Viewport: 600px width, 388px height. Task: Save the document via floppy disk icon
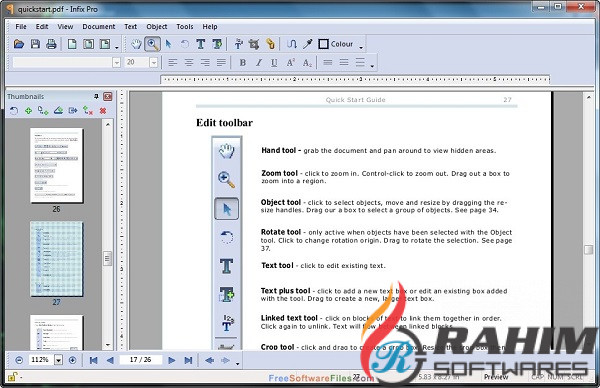point(35,44)
